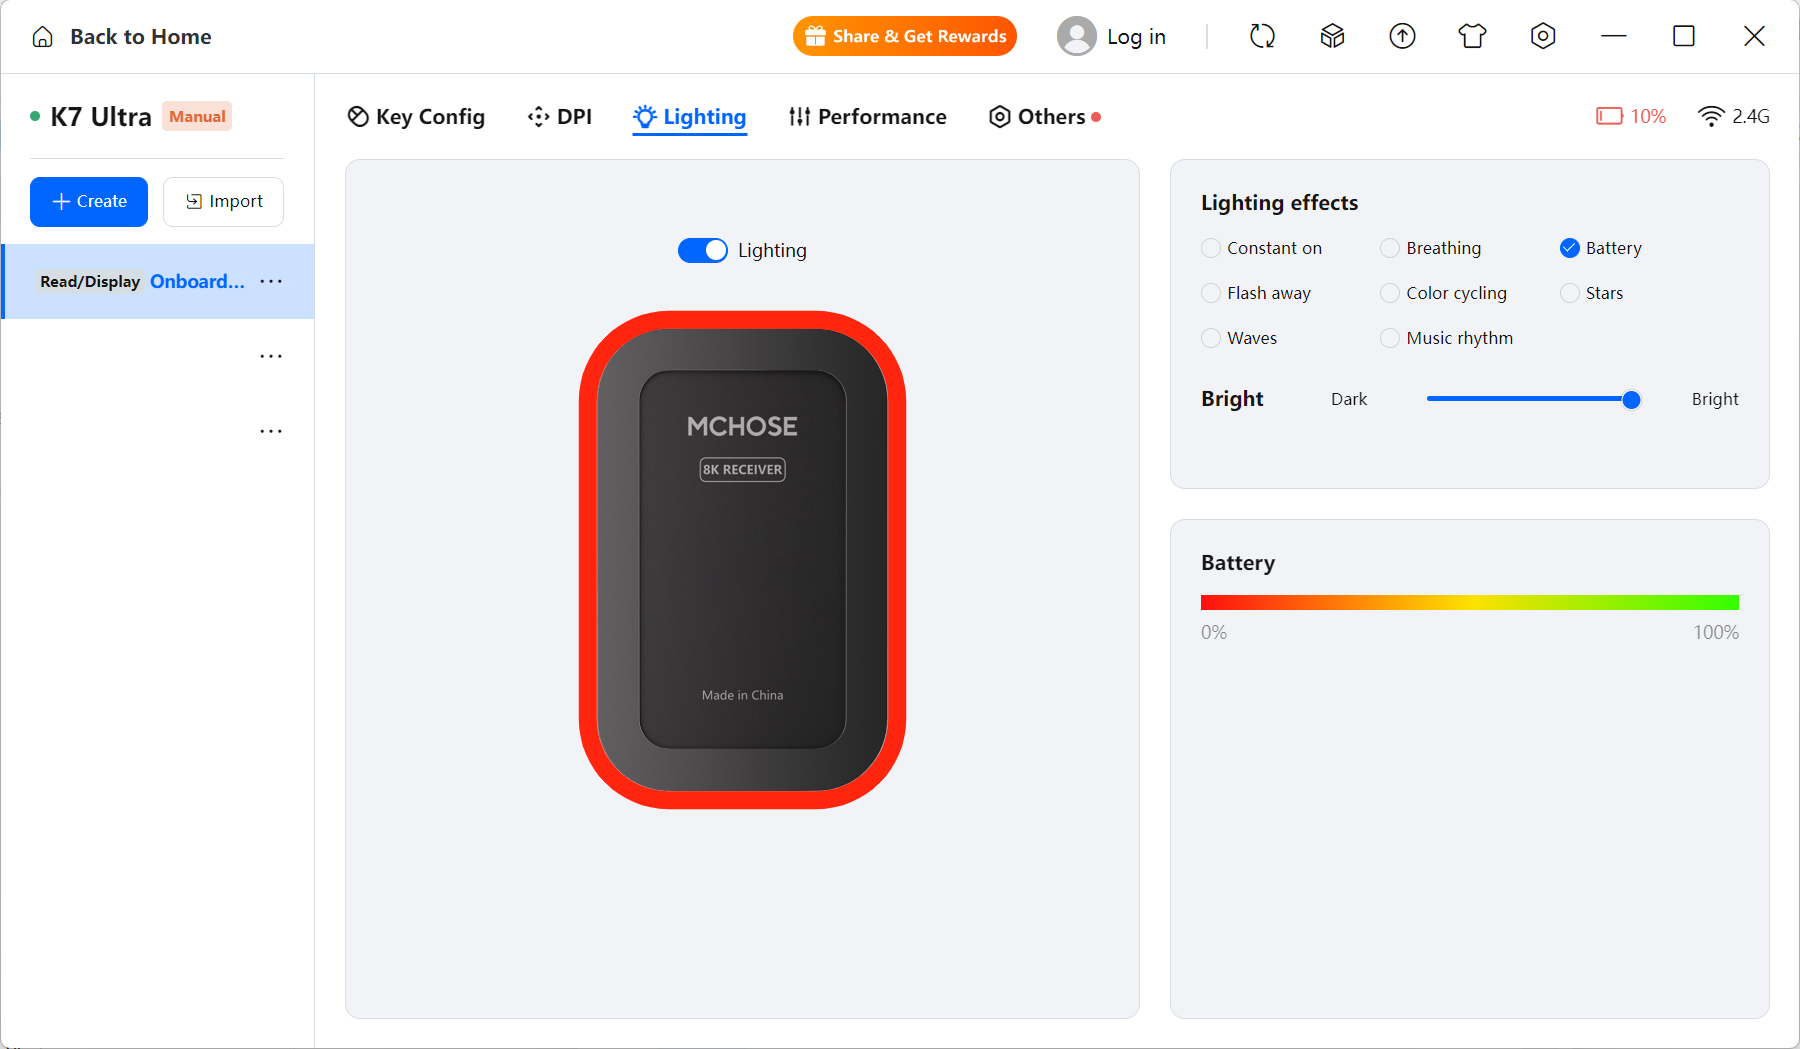Open the Others tab
Image resolution: width=1800 pixels, height=1049 pixels.
coord(1045,117)
